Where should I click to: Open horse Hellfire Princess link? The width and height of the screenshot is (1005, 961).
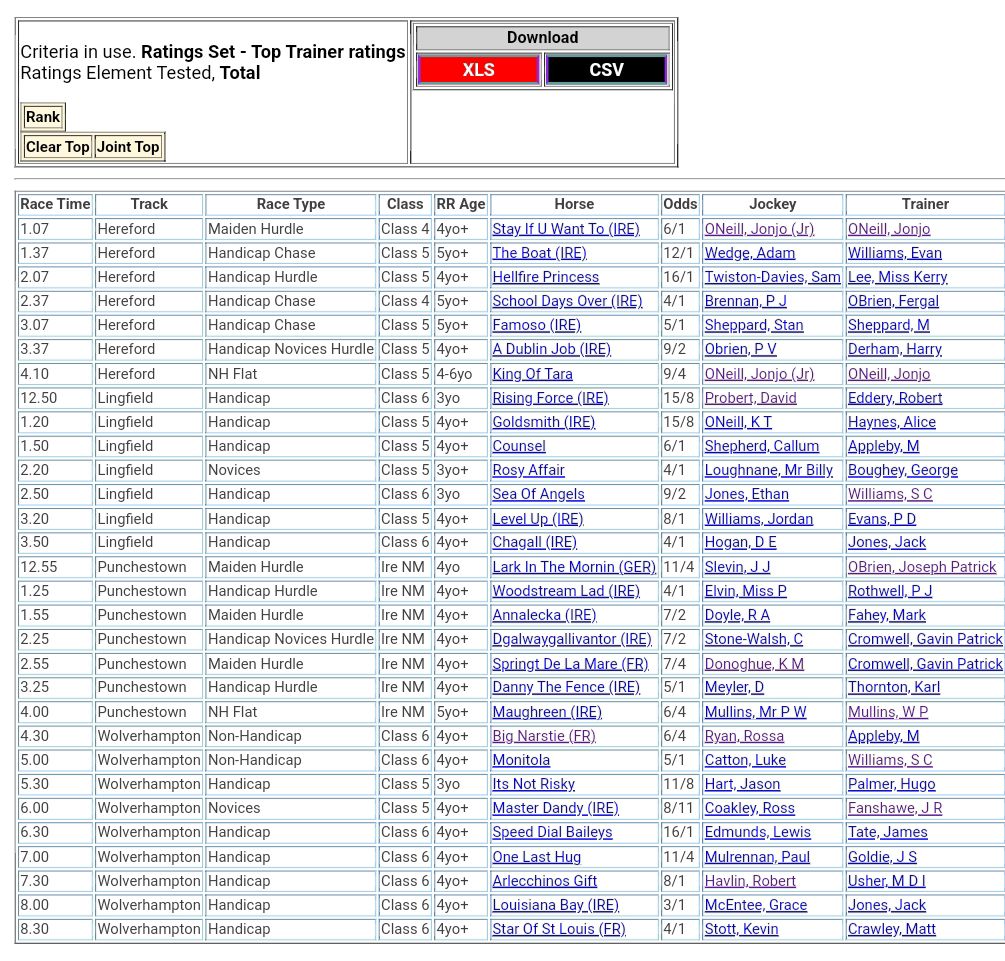[545, 277]
